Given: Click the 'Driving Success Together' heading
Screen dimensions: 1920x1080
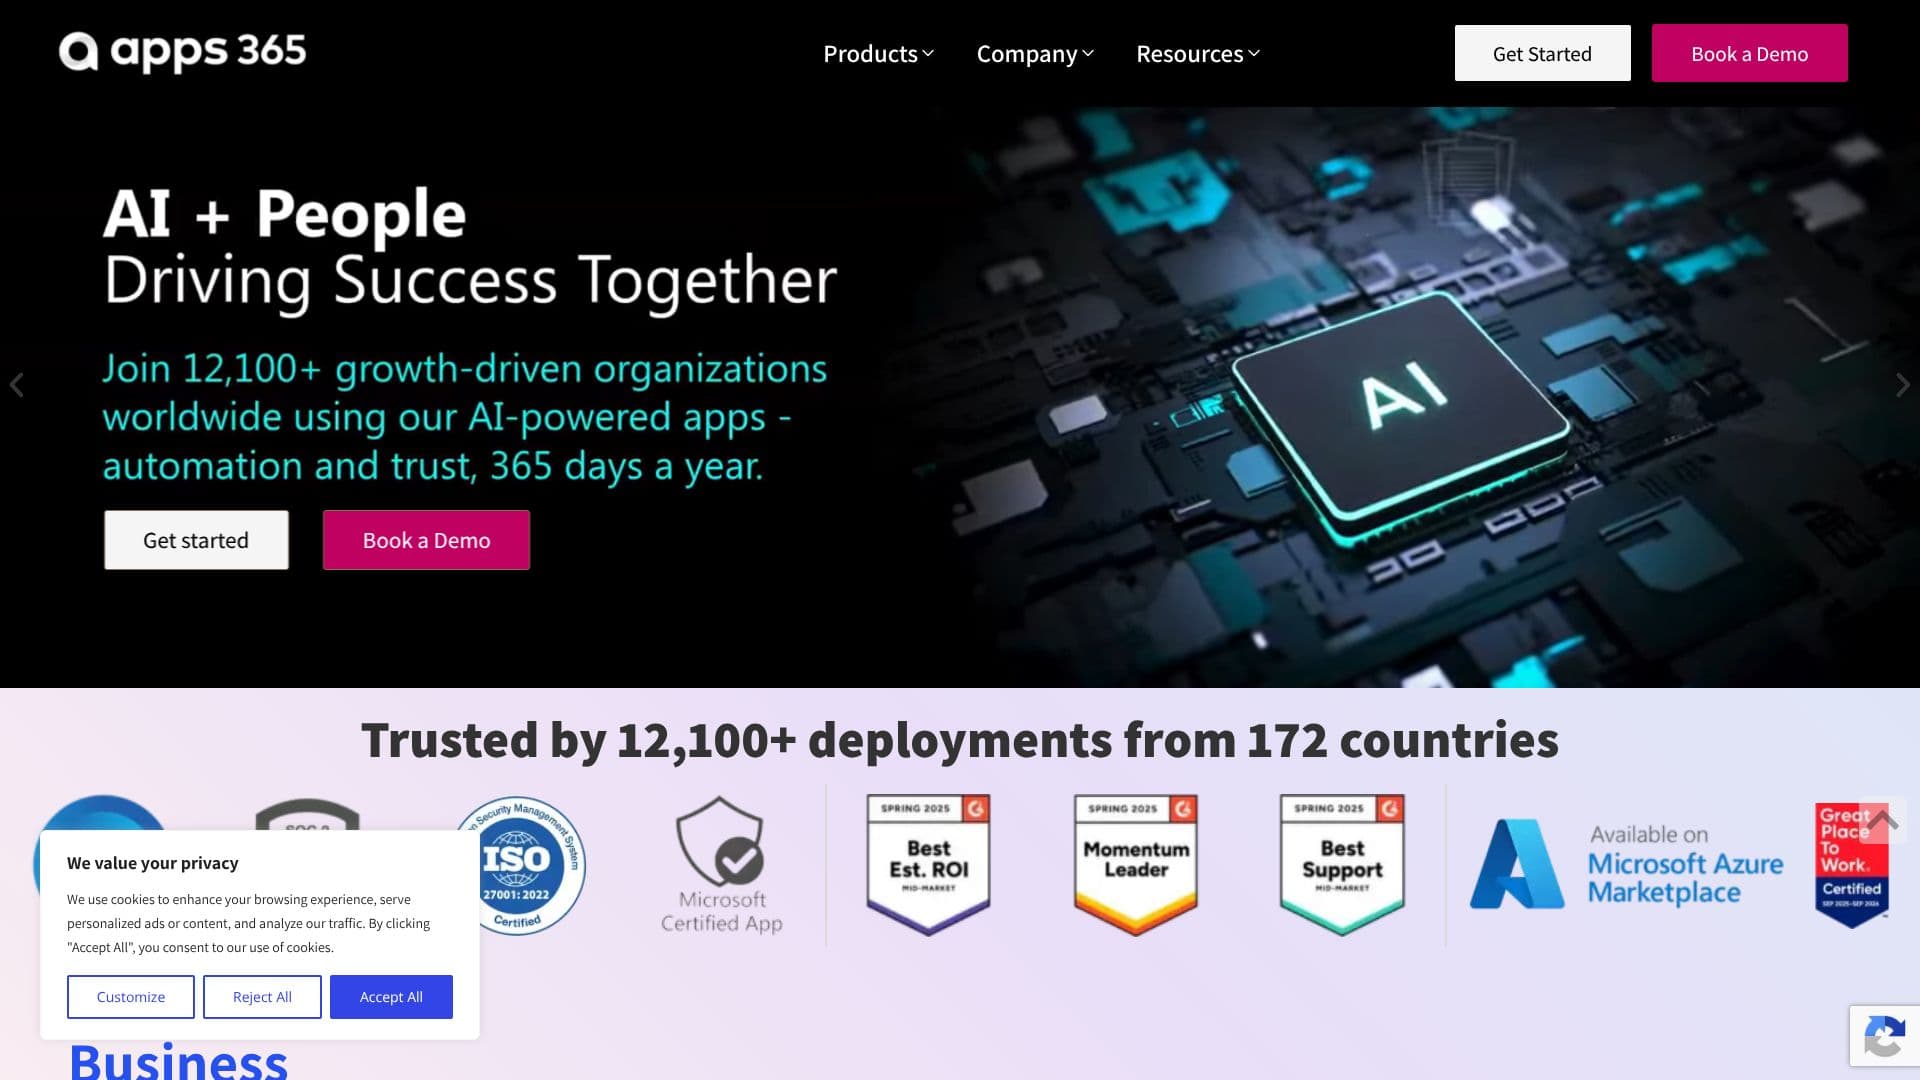Looking at the screenshot, I should coord(470,281).
